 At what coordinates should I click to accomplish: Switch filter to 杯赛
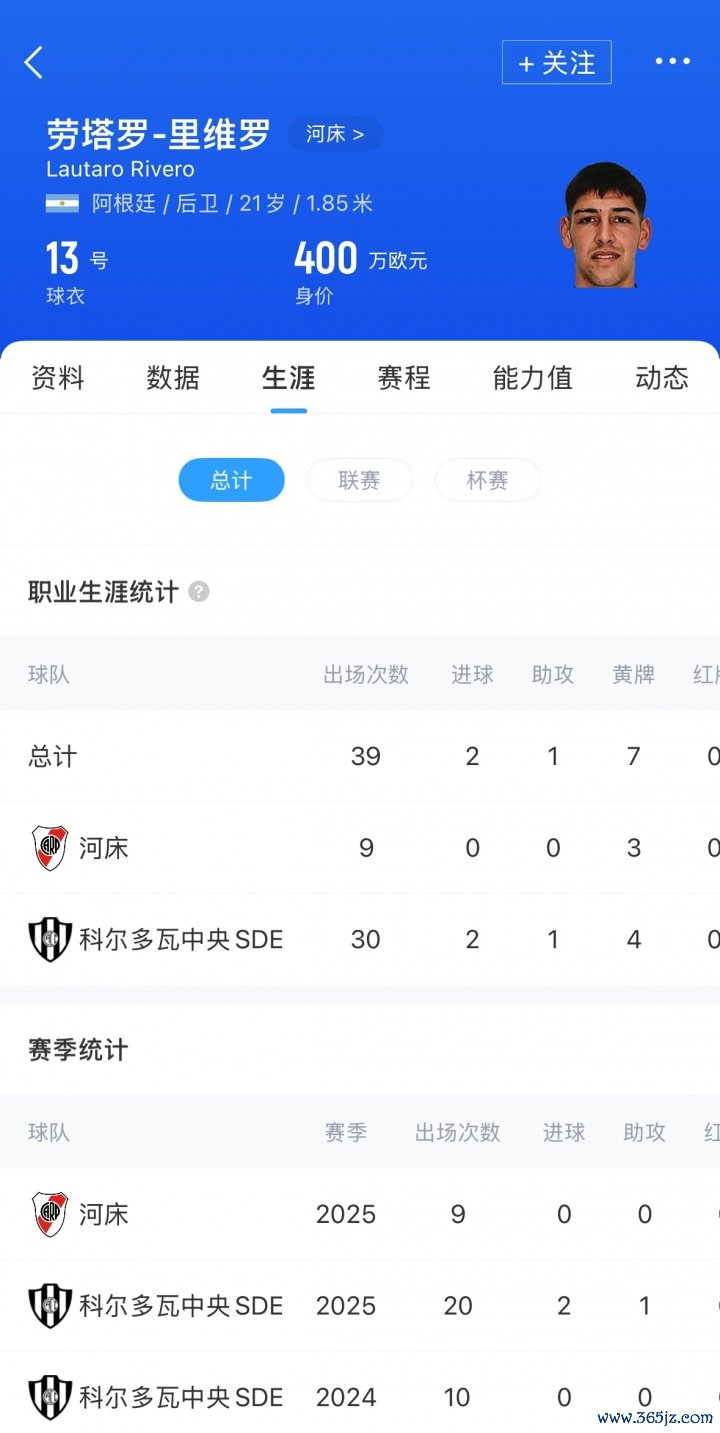pyautogui.click(x=487, y=480)
